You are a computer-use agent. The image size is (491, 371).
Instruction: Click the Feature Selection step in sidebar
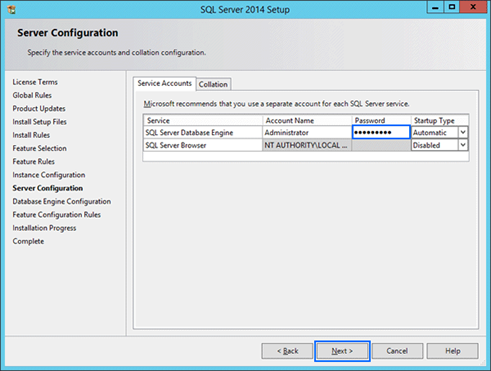point(40,148)
